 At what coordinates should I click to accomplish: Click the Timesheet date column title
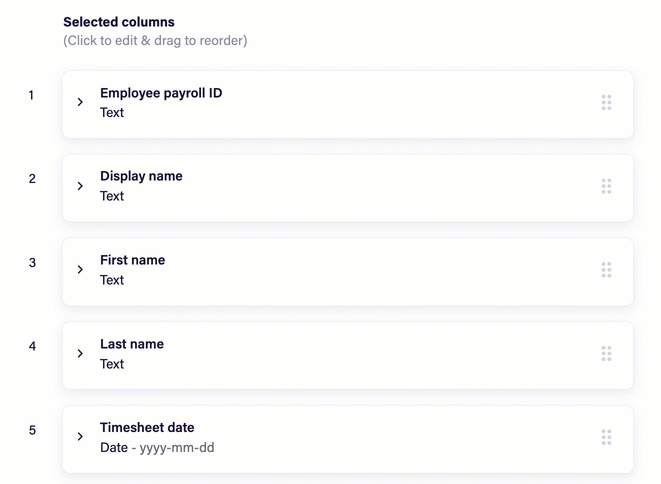tap(147, 428)
